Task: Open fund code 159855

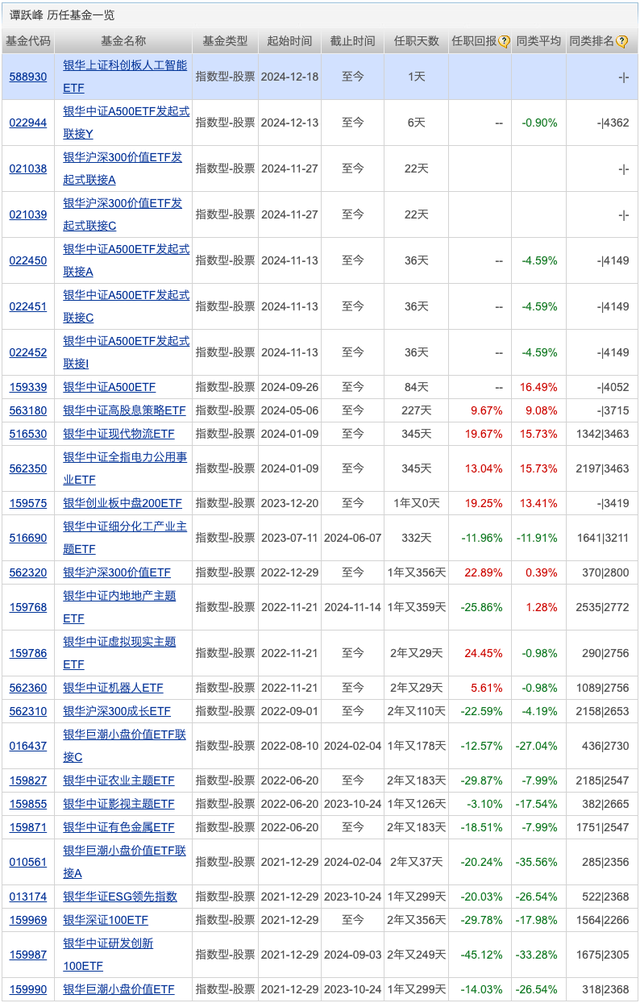Action: click(28, 804)
